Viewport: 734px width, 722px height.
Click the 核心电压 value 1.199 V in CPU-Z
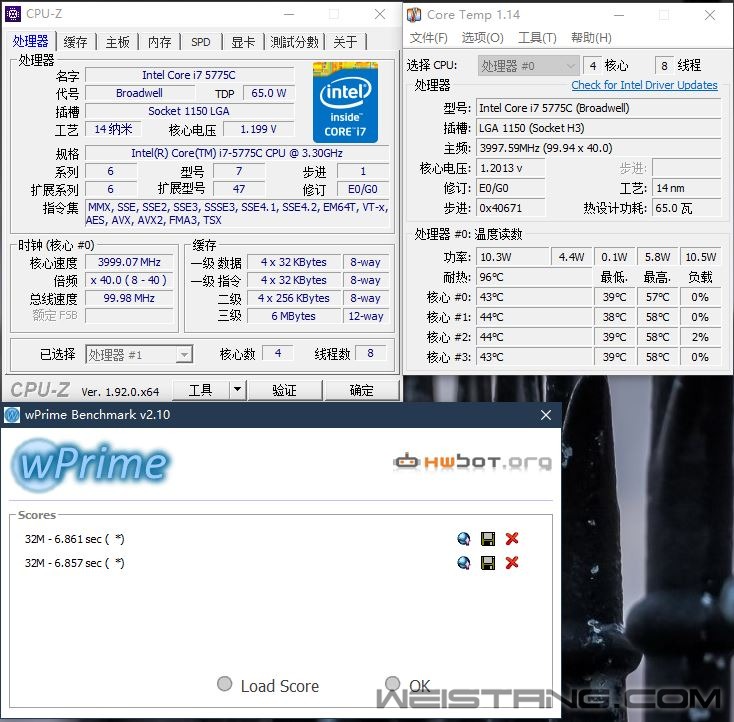258,129
